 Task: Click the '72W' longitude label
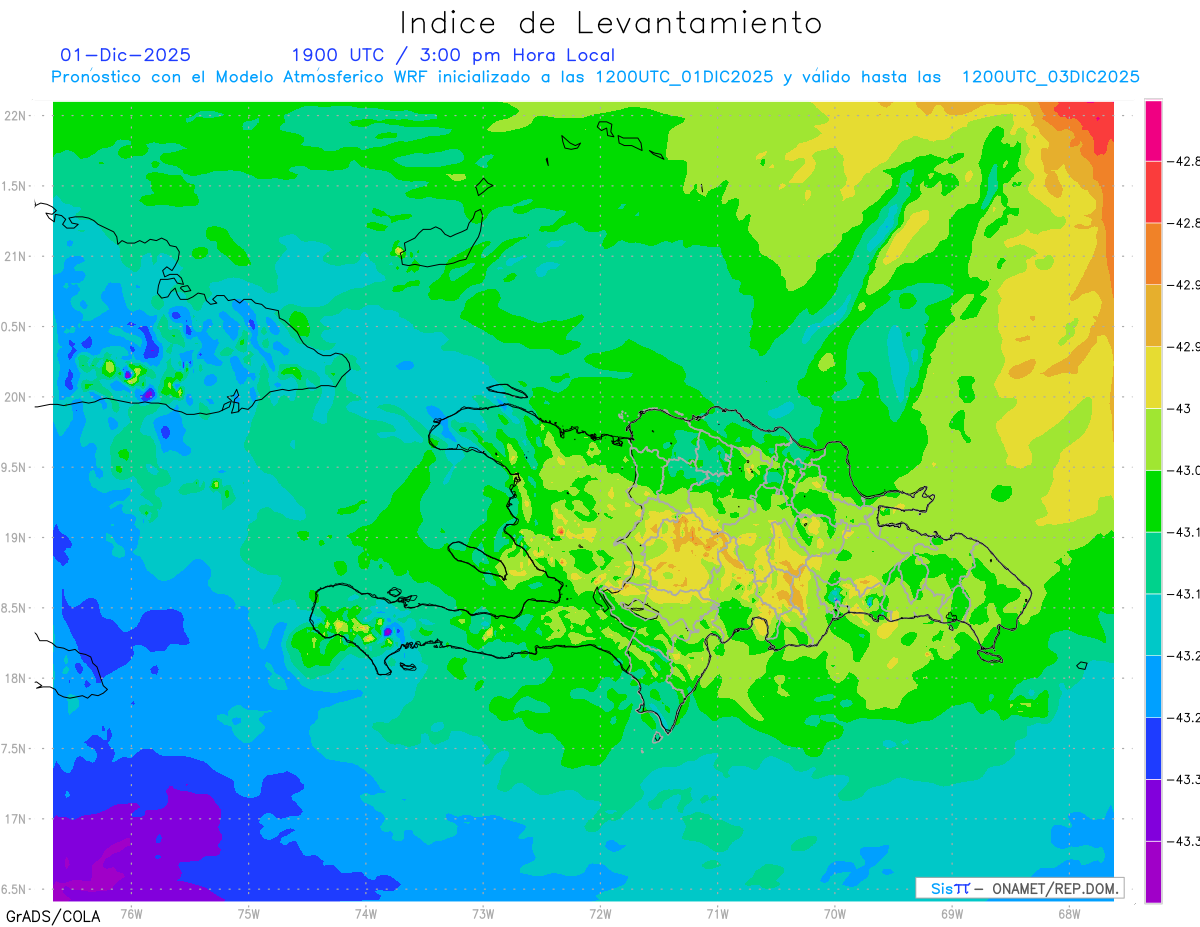(x=600, y=913)
